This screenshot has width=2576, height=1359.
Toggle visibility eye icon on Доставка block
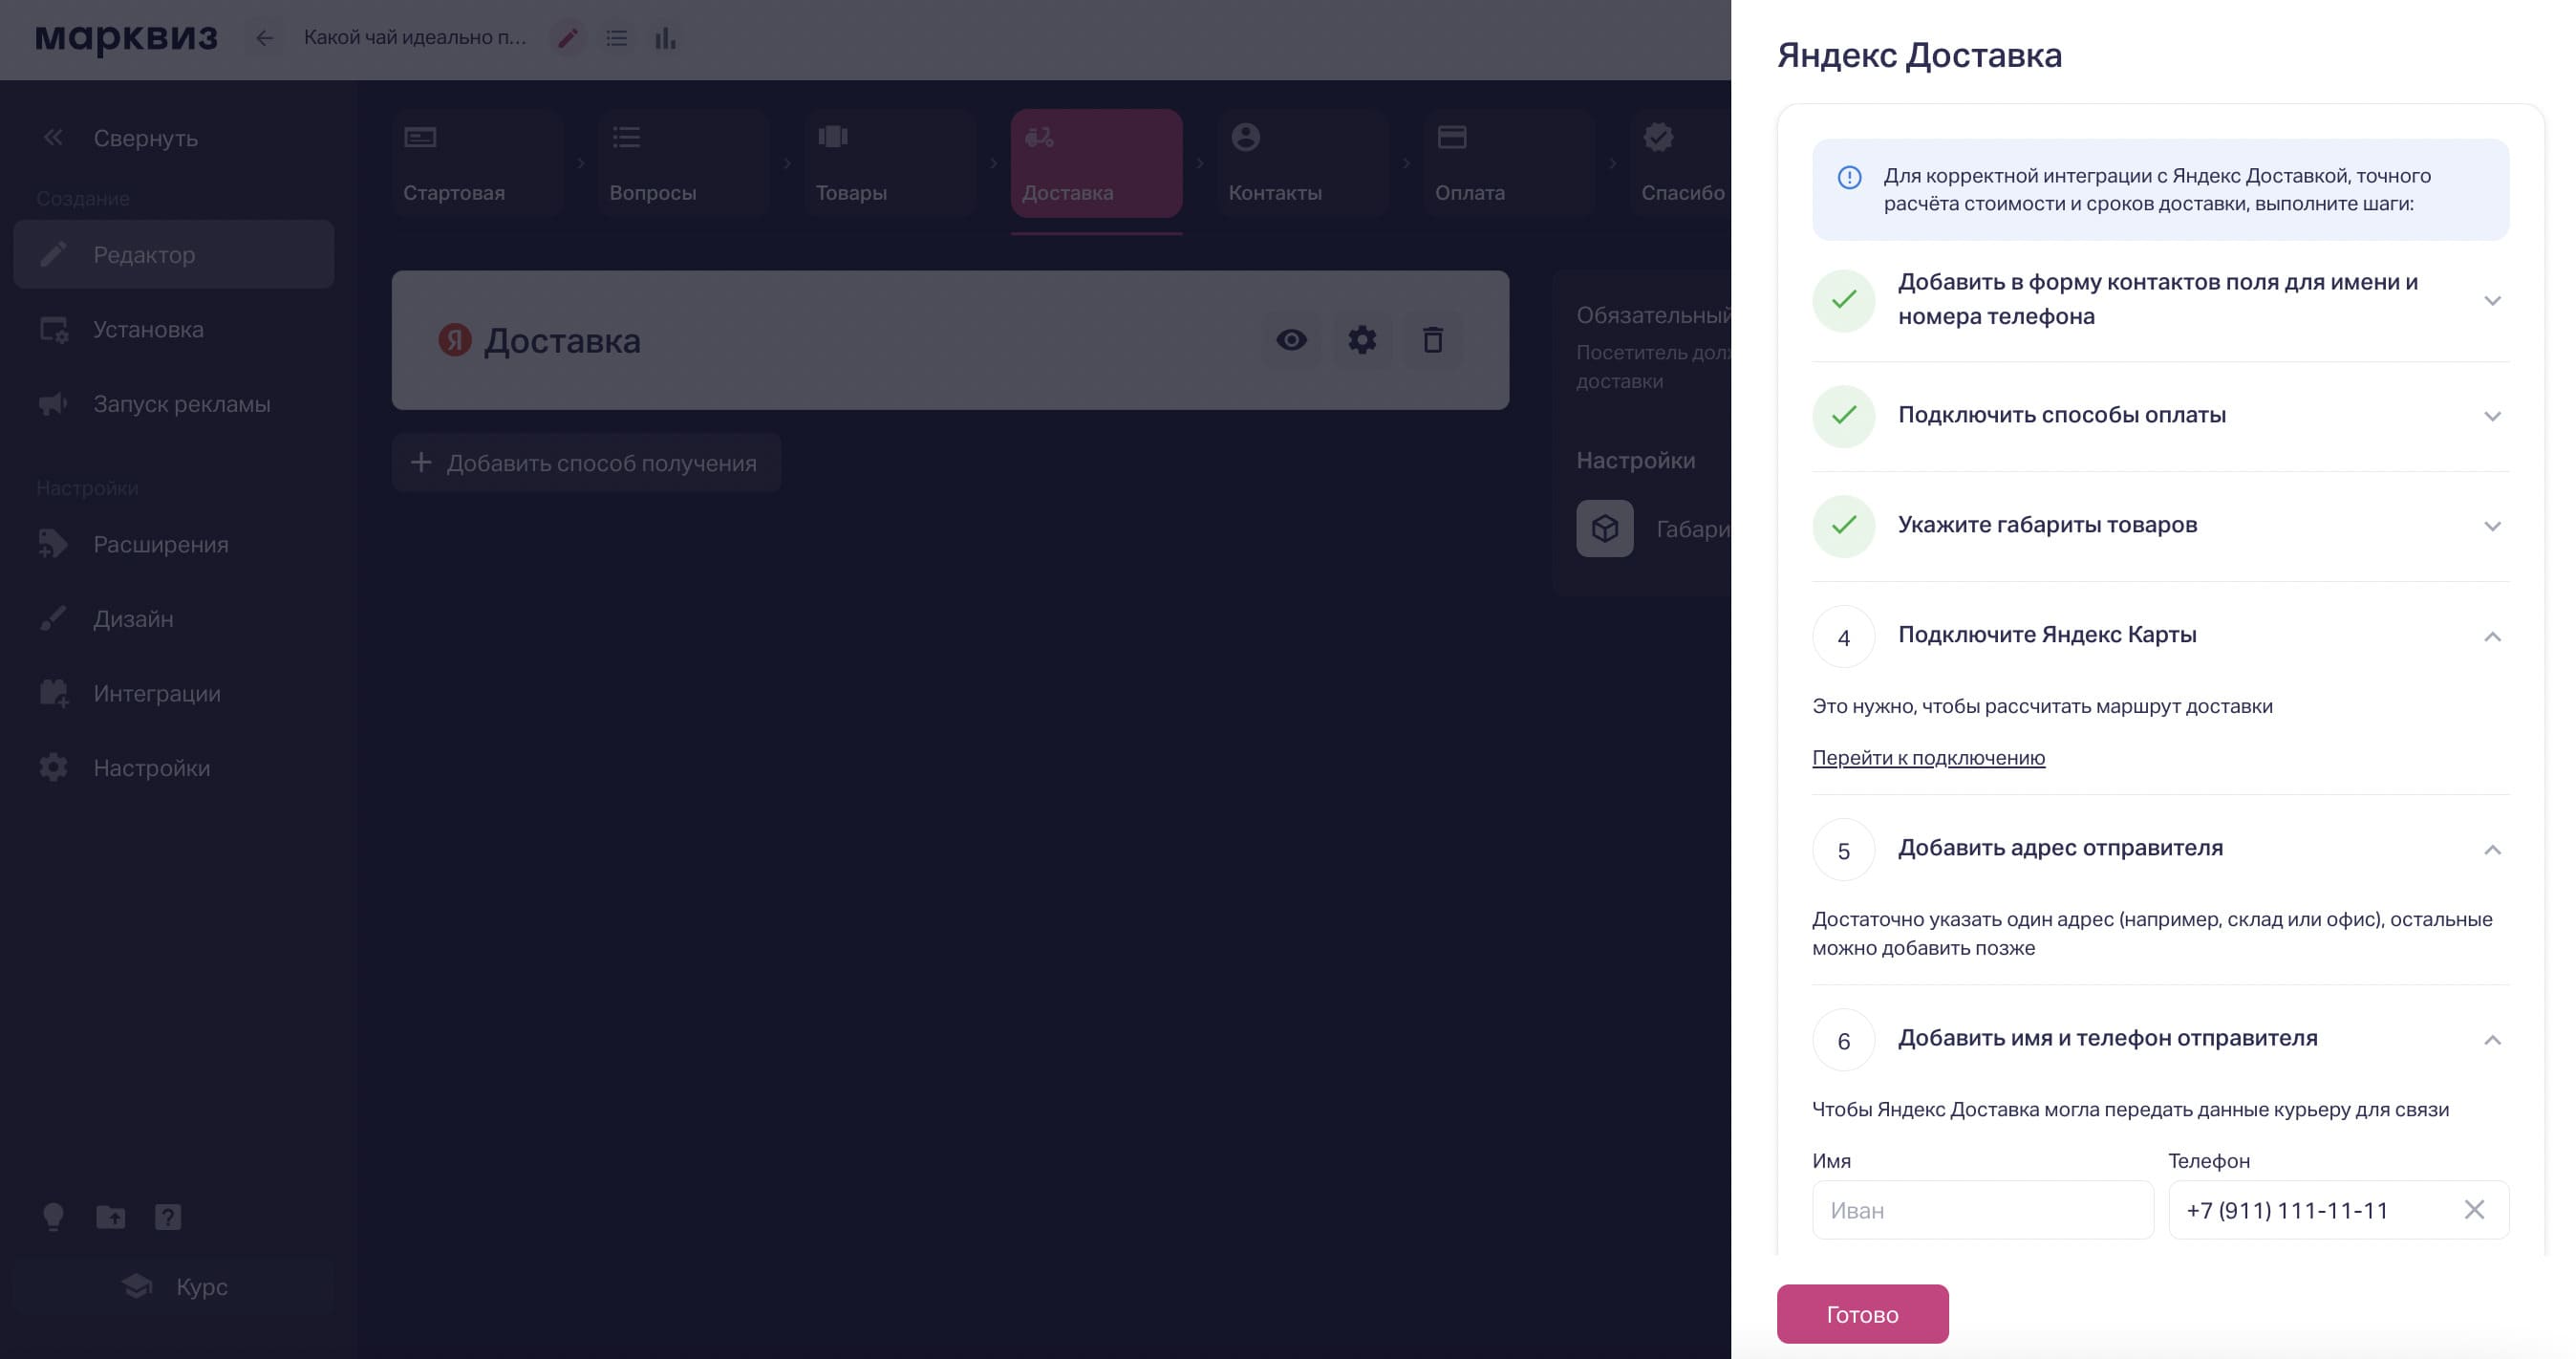tap(1291, 340)
